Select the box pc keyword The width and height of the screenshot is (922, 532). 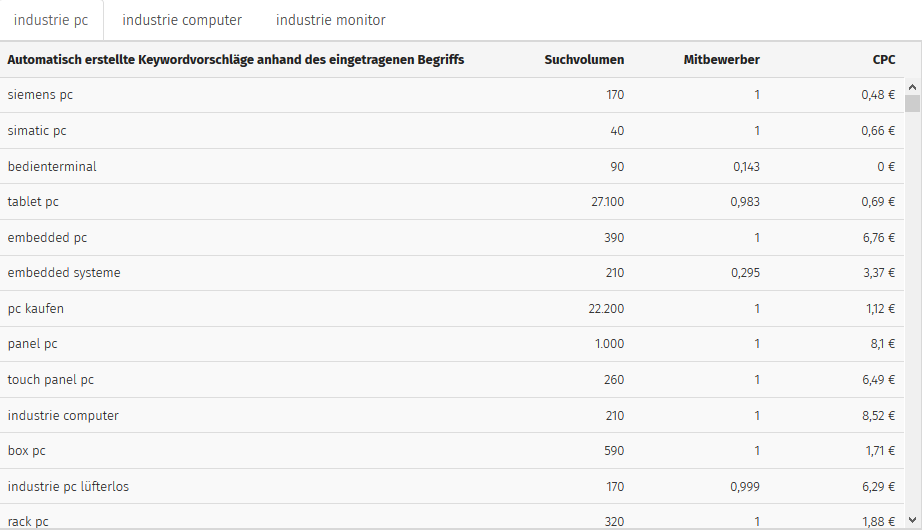26,451
